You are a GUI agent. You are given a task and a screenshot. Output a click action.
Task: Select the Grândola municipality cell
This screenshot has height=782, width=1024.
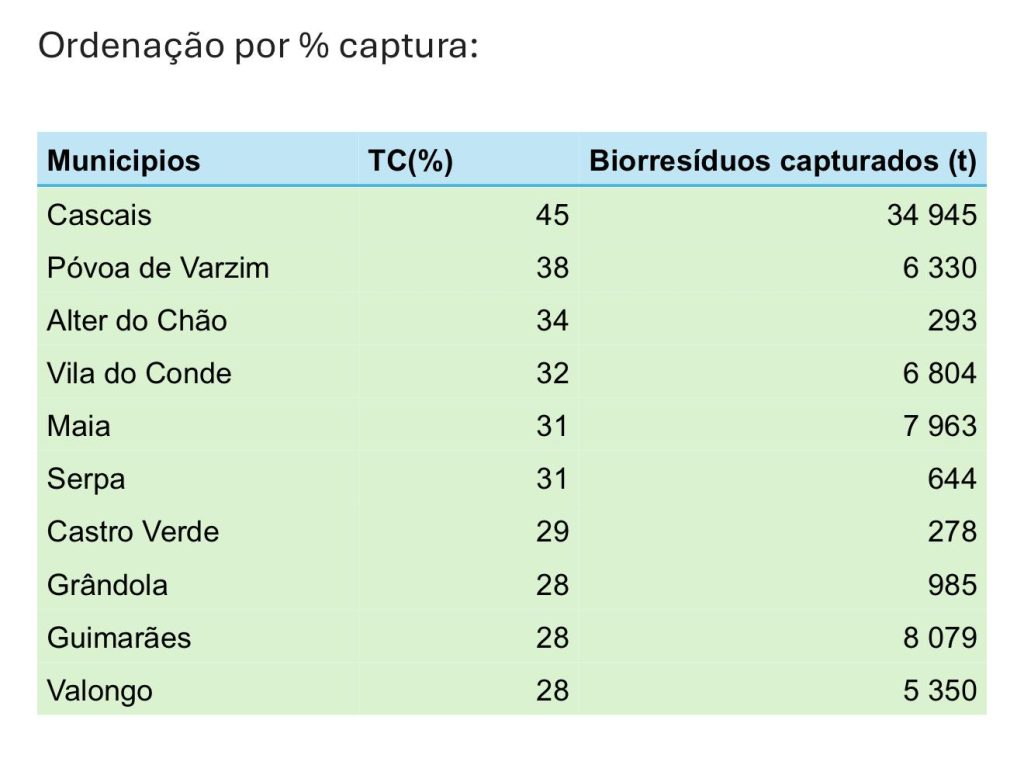tap(107, 585)
